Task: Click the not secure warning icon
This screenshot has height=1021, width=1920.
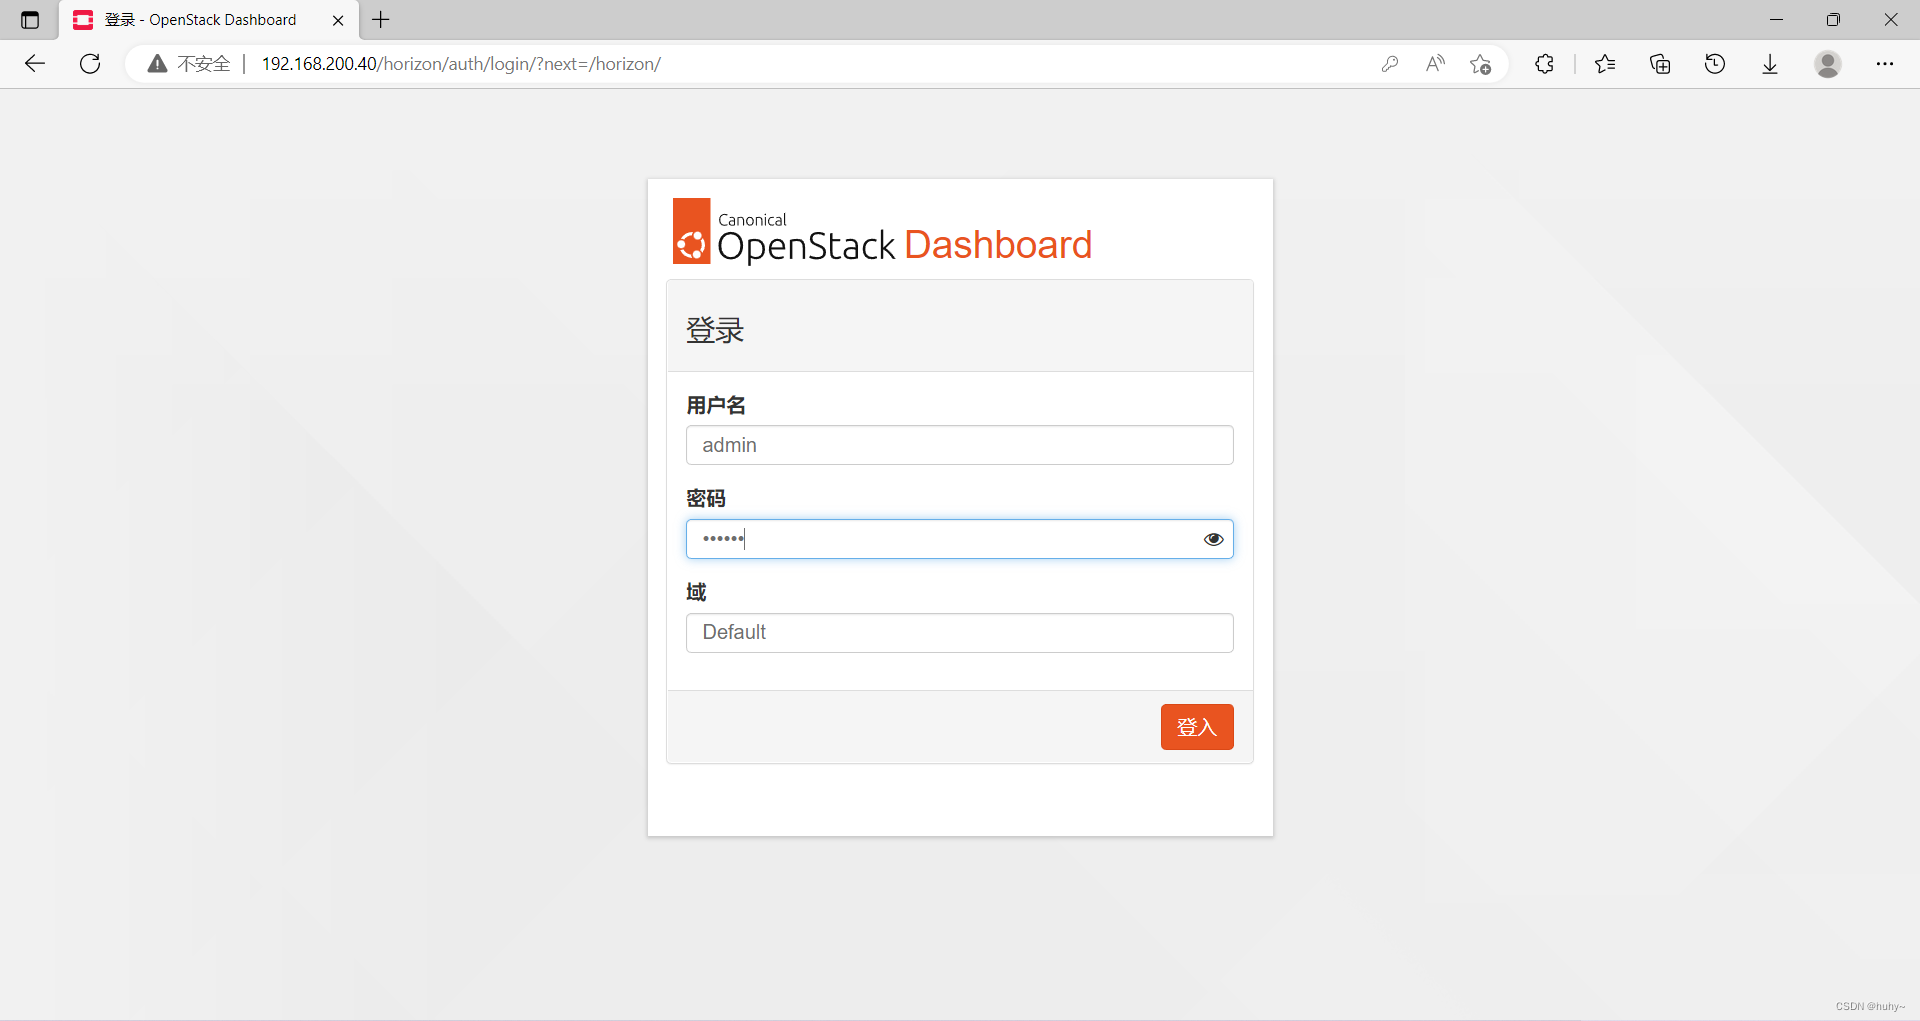Action: [157, 64]
